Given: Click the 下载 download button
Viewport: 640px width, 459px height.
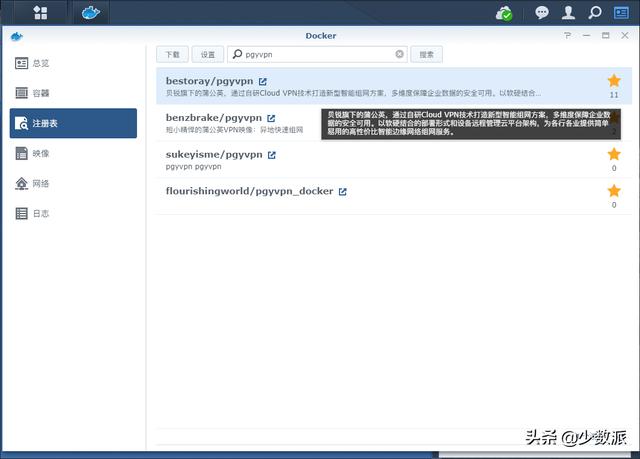Looking at the screenshot, I should coord(172,54).
